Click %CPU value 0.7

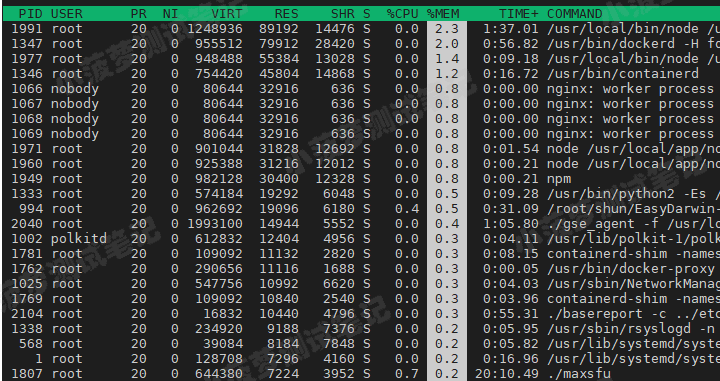click(407, 374)
